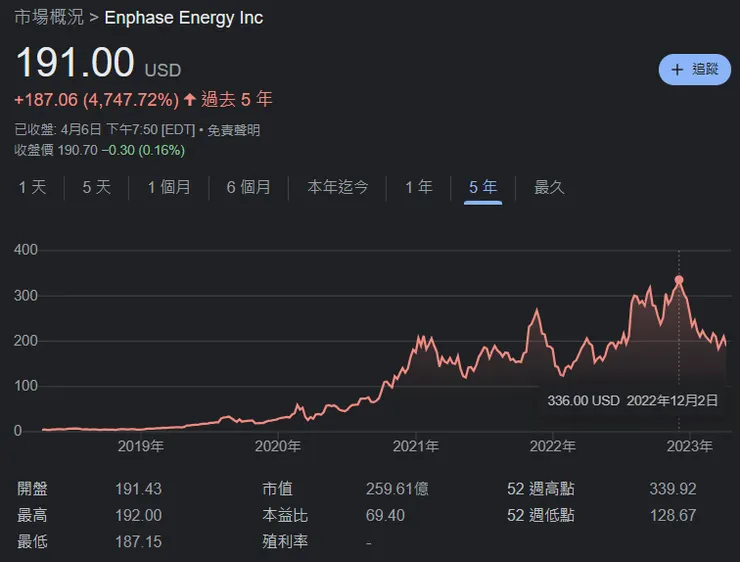The width and height of the screenshot is (740, 562).
Task: Click the 2019年 axis label
Action: tap(141, 446)
